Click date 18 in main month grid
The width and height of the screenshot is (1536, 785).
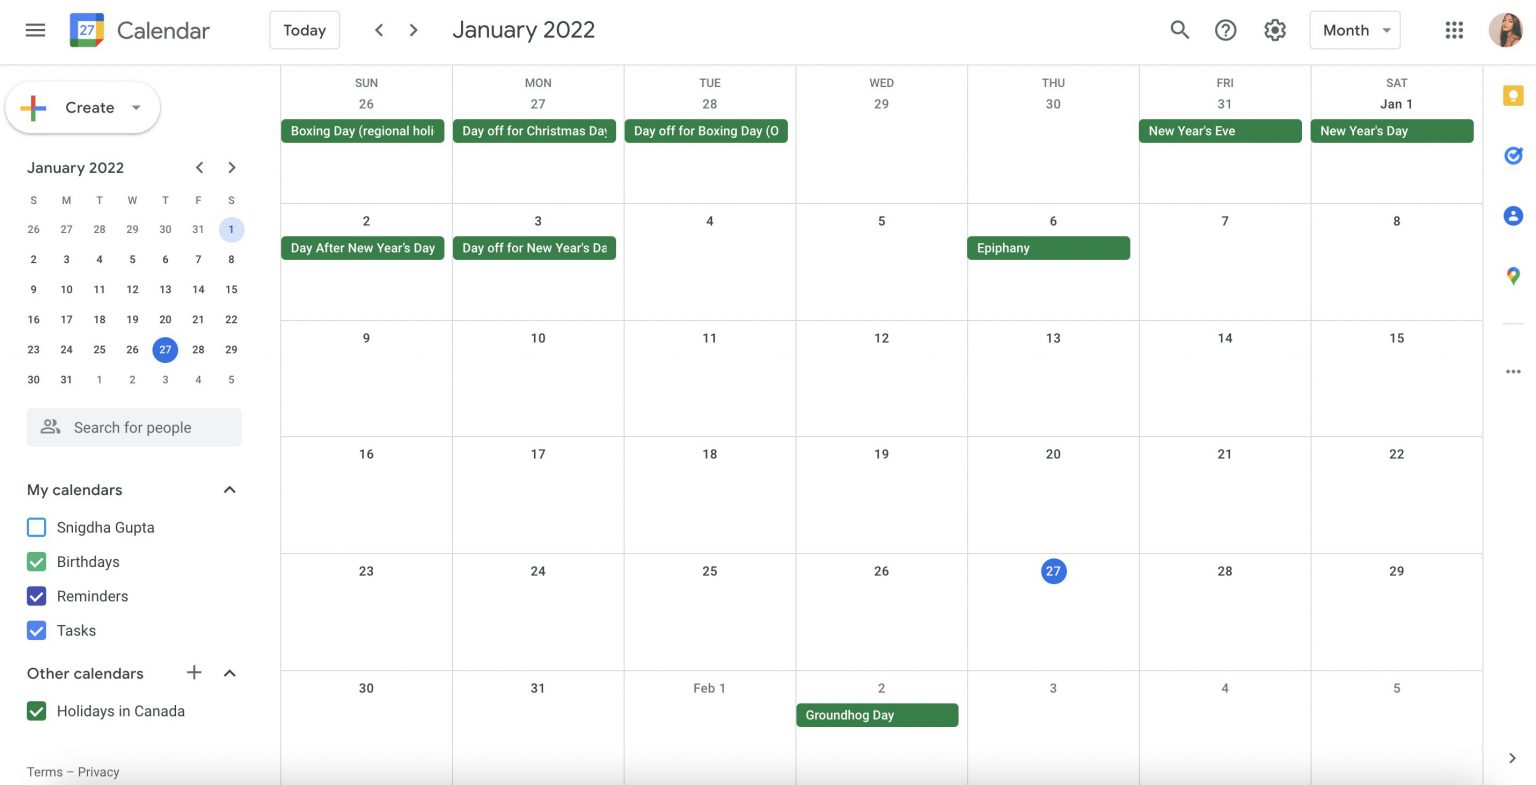click(x=710, y=454)
